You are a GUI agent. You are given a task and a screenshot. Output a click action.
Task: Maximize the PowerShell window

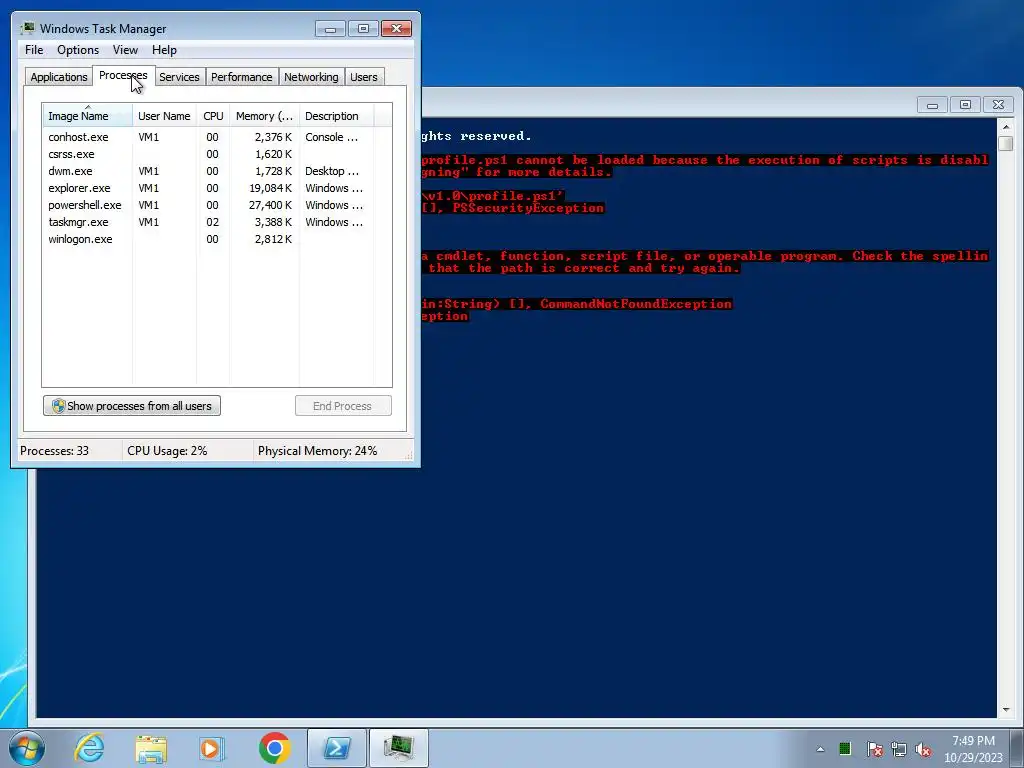coord(965,104)
